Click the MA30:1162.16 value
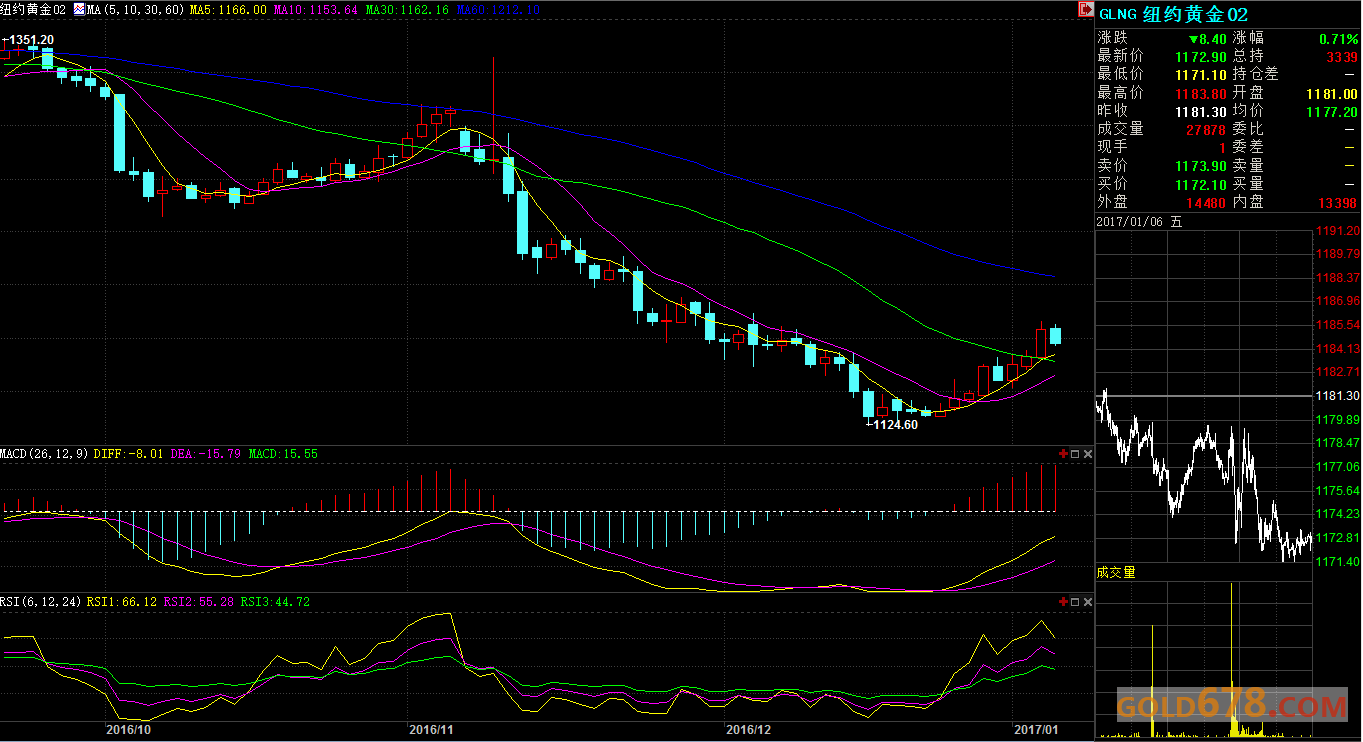 [x=407, y=9]
